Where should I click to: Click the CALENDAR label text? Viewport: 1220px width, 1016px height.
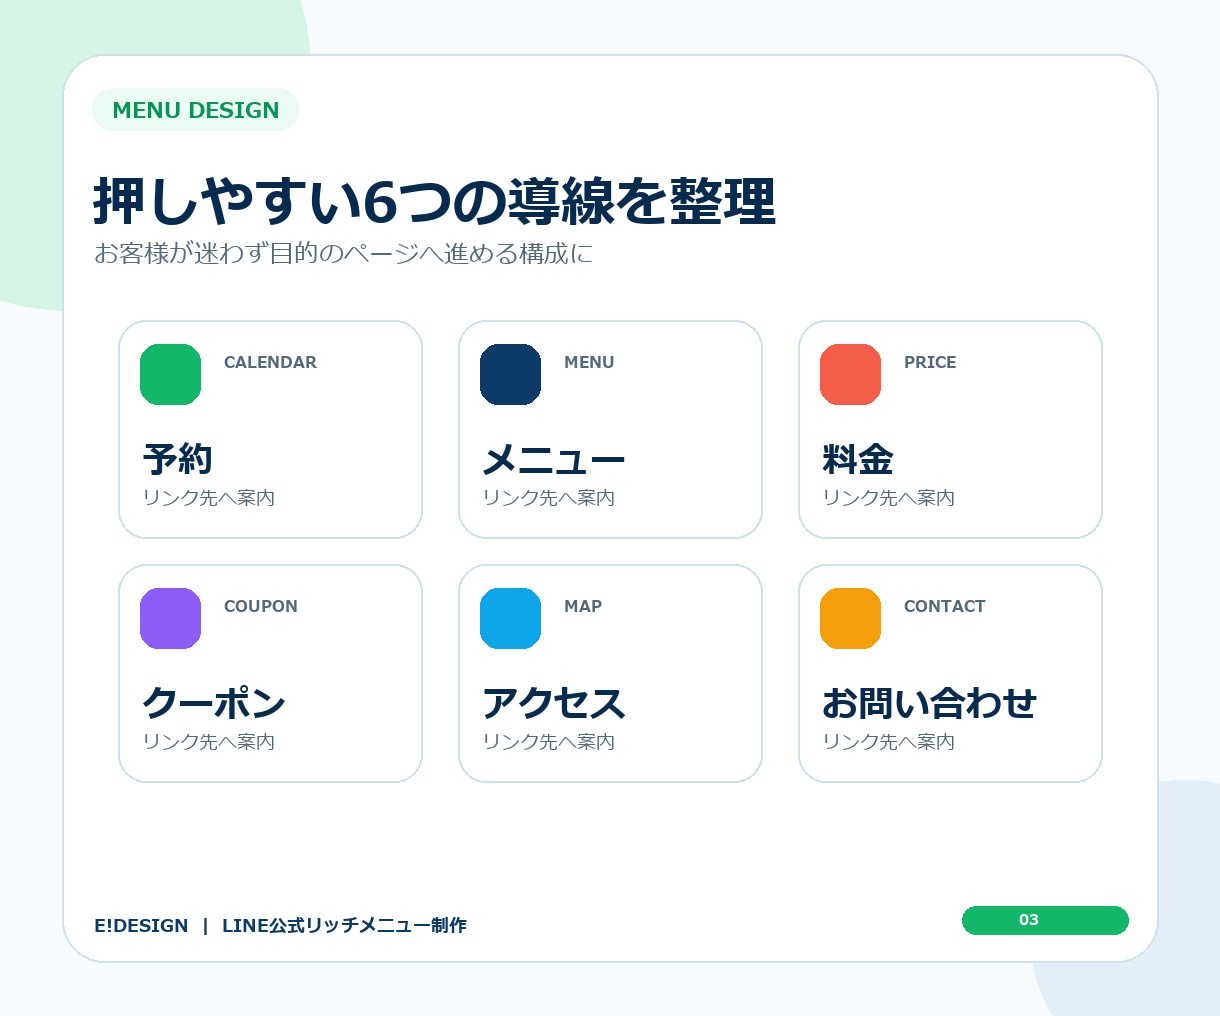270,362
